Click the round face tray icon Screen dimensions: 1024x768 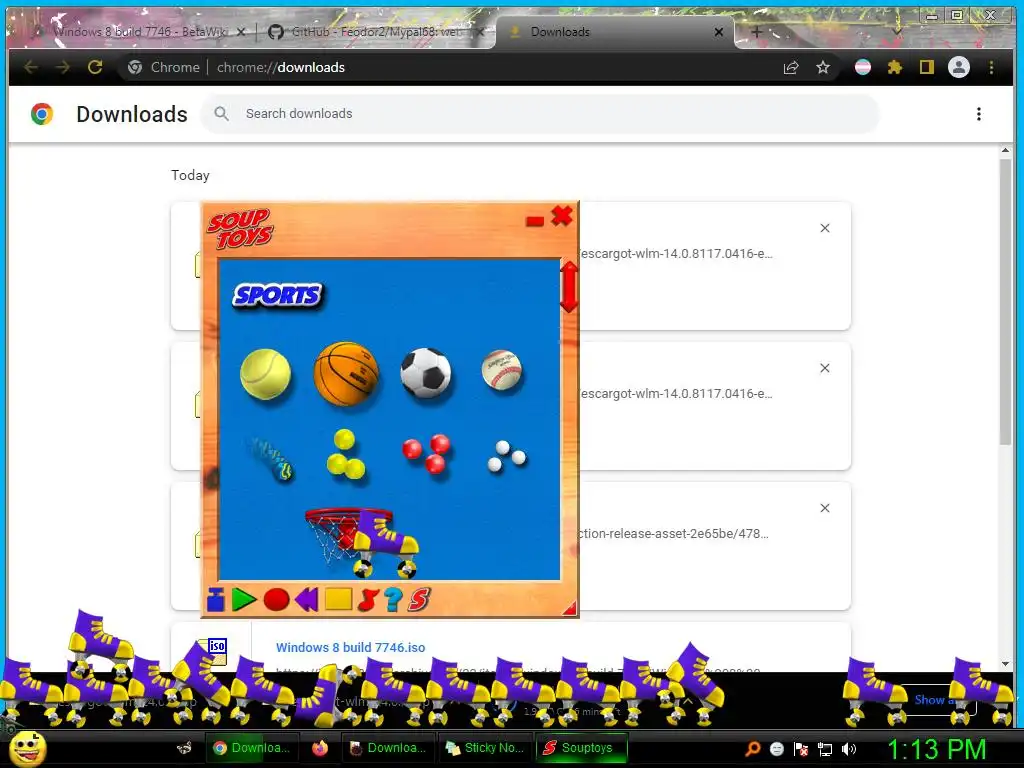[776, 749]
